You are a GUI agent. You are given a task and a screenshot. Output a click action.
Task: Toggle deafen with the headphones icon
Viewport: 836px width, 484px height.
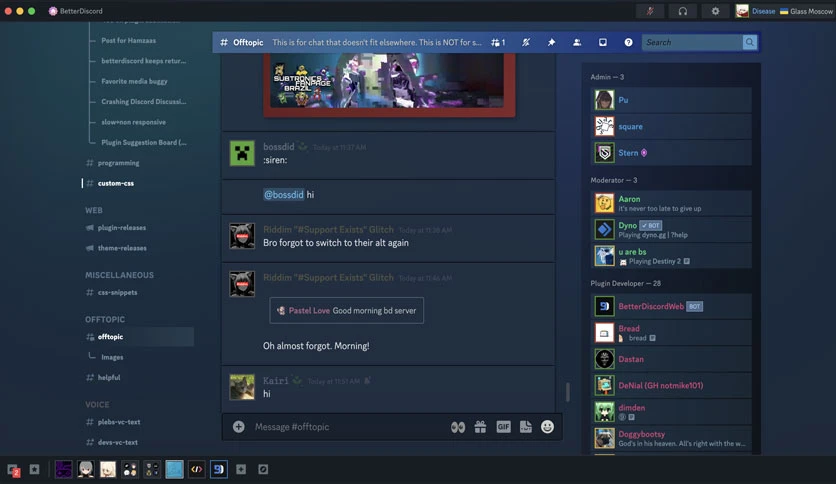(682, 11)
